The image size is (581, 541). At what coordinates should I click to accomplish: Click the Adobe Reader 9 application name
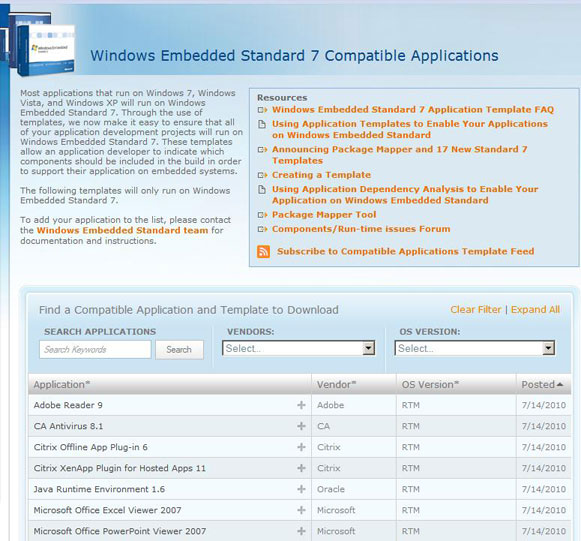click(68, 405)
